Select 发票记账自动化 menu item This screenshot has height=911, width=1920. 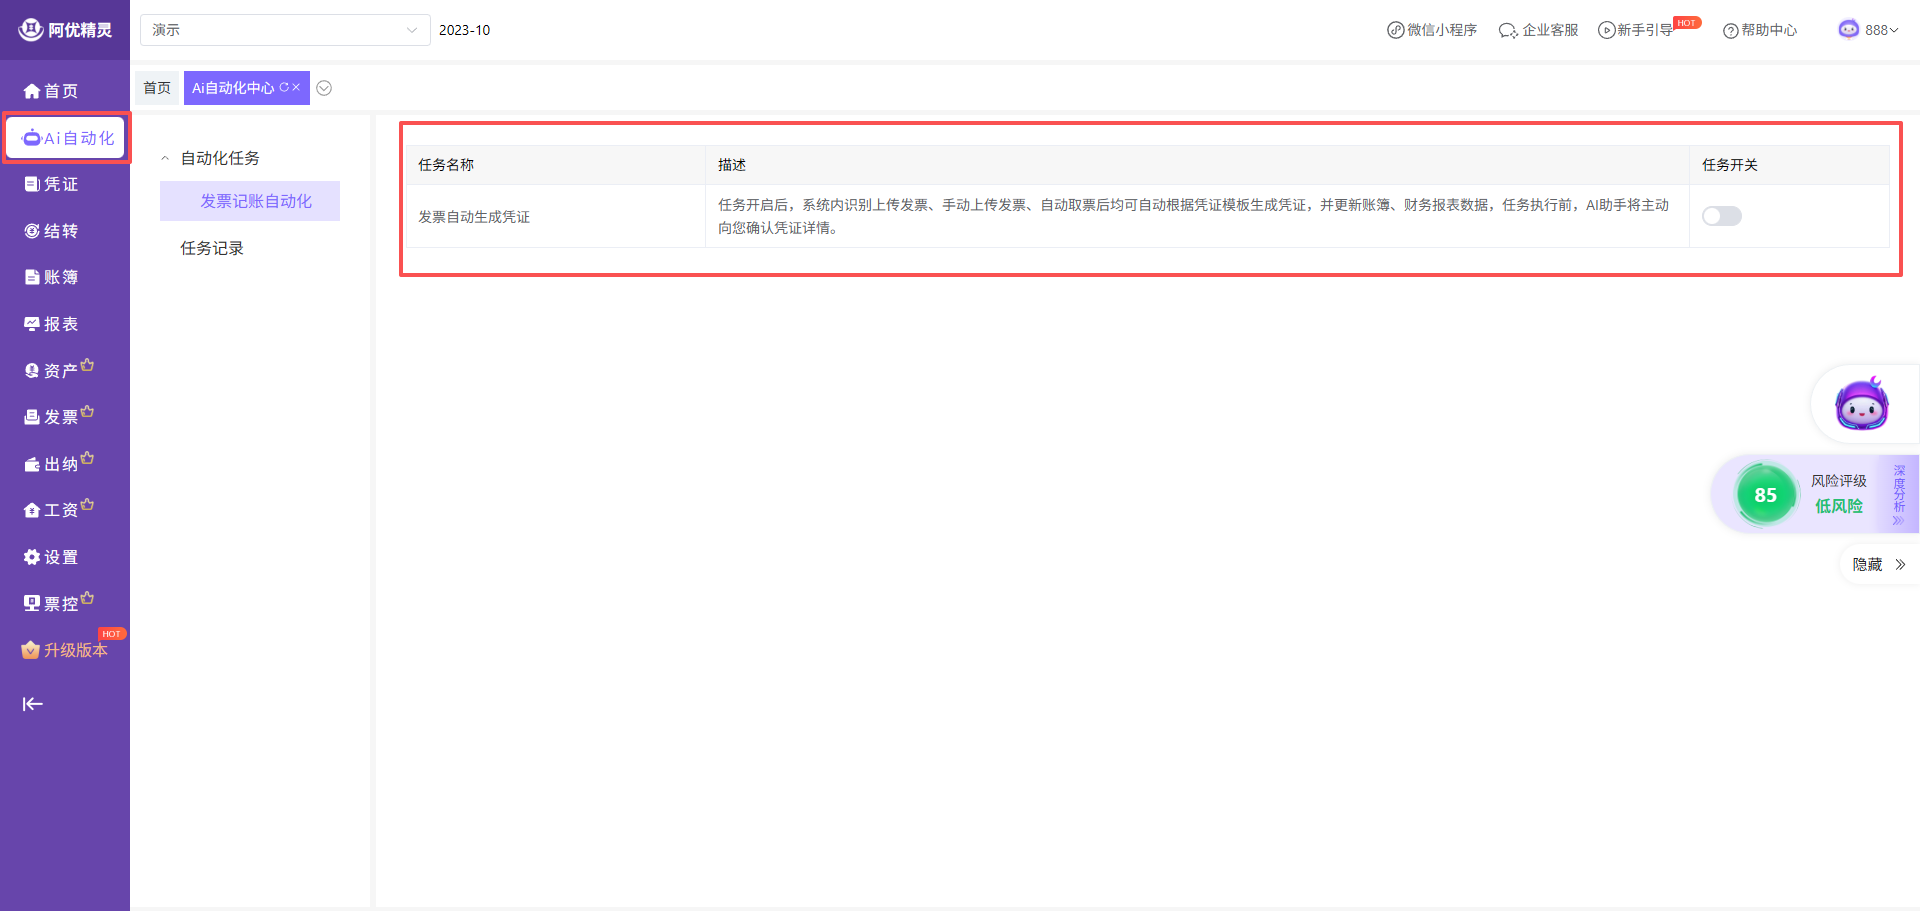point(256,201)
